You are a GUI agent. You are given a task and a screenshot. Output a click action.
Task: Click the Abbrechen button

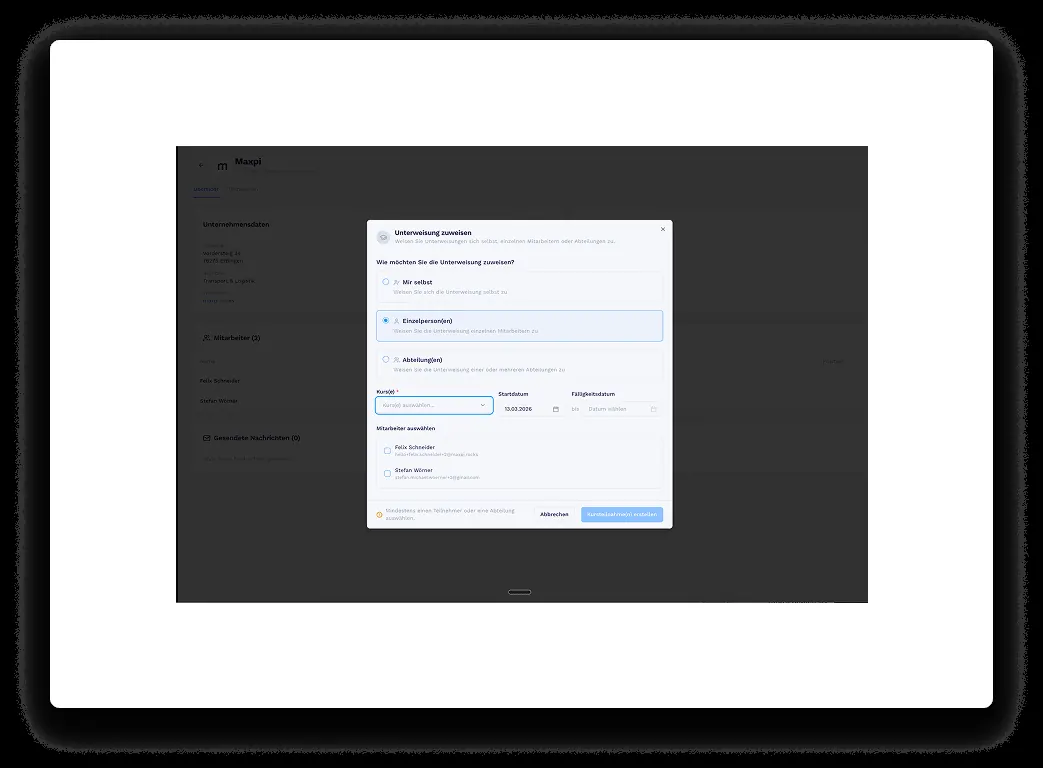tap(554, 515)
